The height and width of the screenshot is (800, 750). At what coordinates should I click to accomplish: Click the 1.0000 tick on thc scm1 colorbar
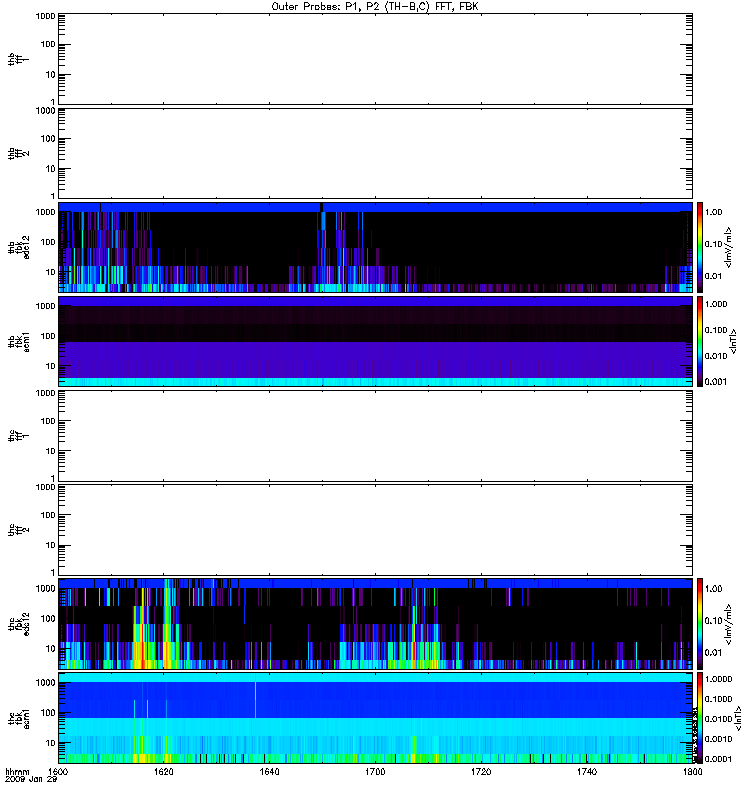point(718,679)
